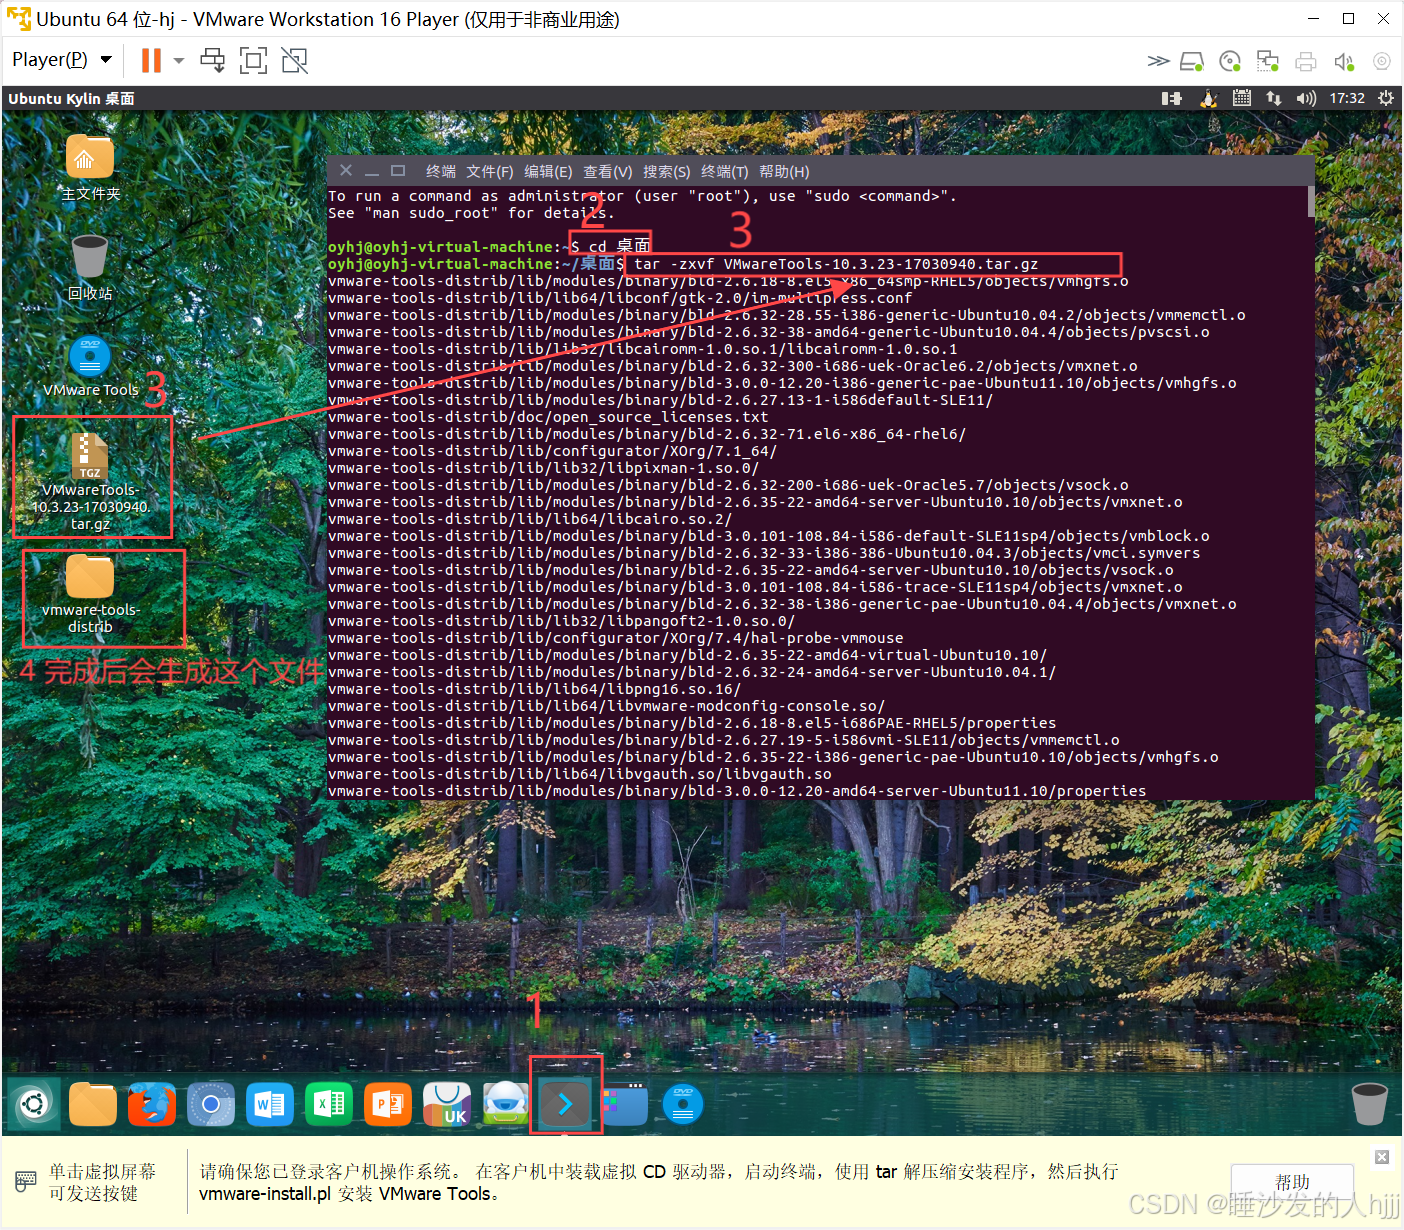Image resolution: width=1404 pixels, height=1230 pixels.
Task: Open the input method keyboard indicator
Action: point(1242,98)
